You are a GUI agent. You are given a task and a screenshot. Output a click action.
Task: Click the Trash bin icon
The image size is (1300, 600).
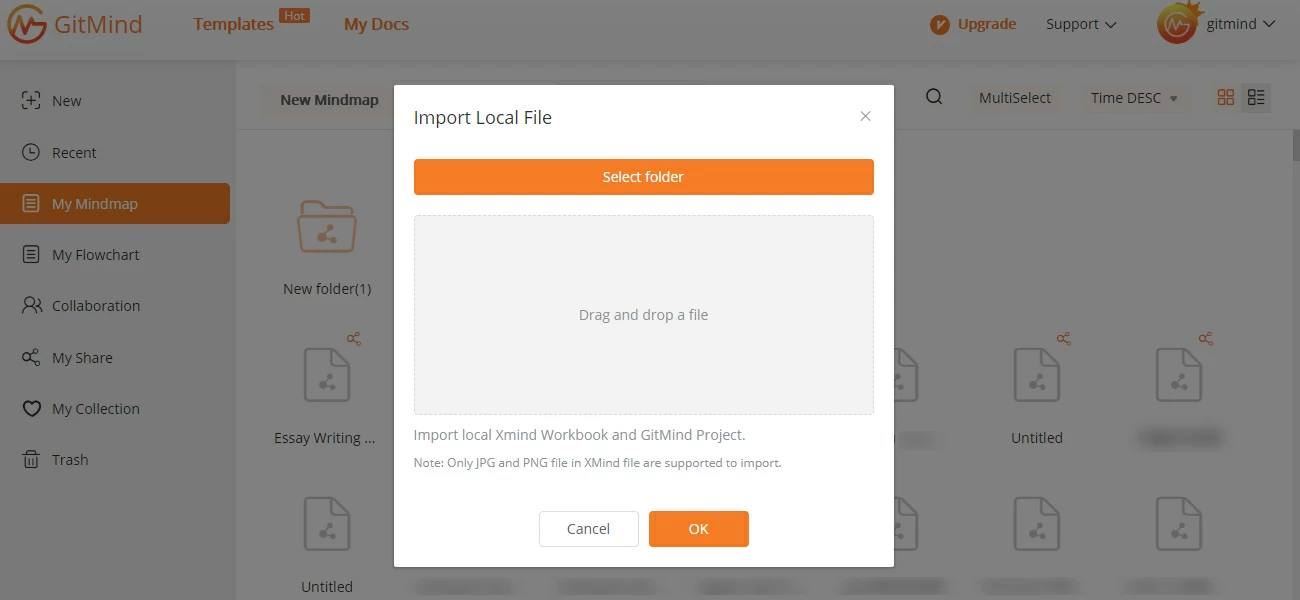(32, 460)
